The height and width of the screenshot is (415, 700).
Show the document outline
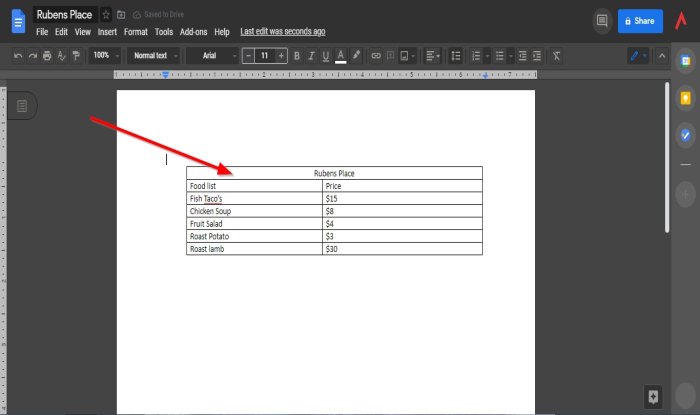click(22, 106)
